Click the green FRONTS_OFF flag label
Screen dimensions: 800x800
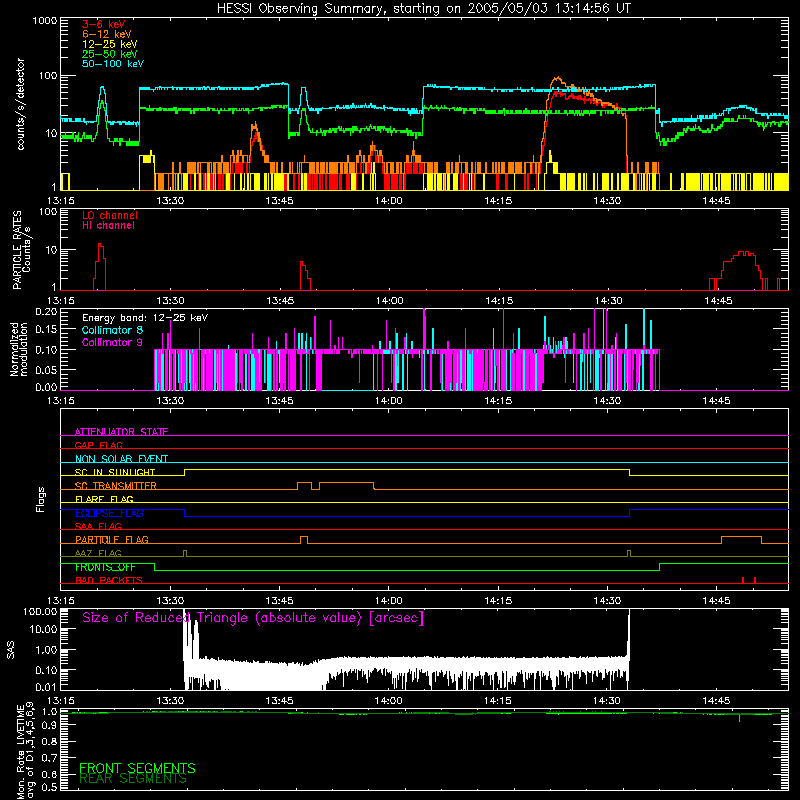click(105, 567)
